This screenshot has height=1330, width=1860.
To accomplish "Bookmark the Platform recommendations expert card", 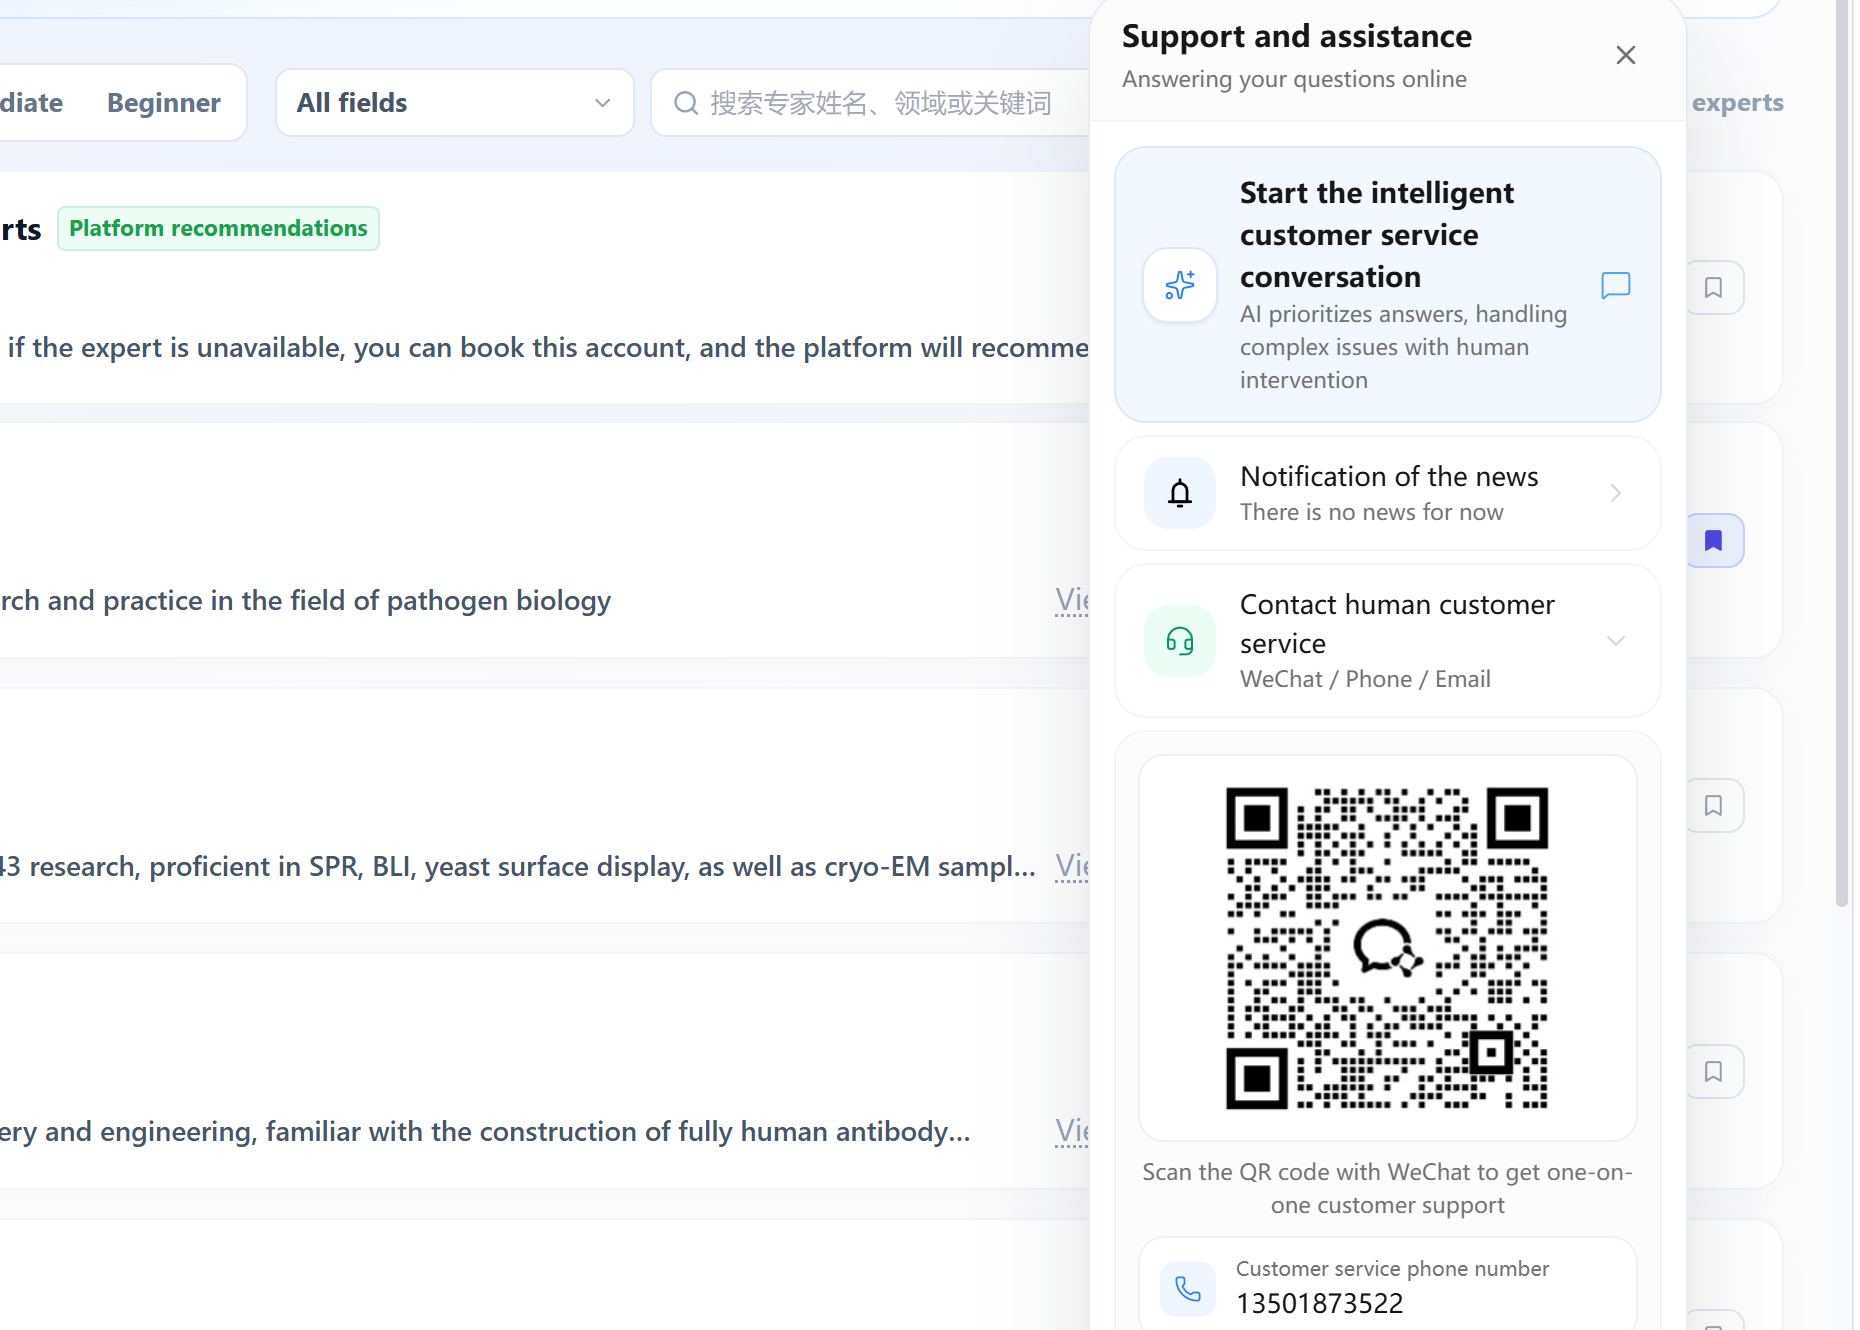I will click(x=1714, y=288).
